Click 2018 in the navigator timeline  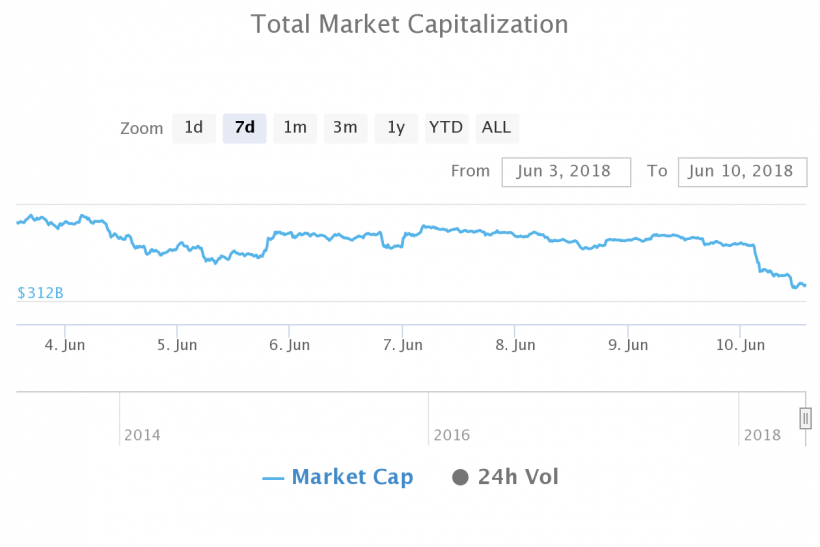click(762, 435)
